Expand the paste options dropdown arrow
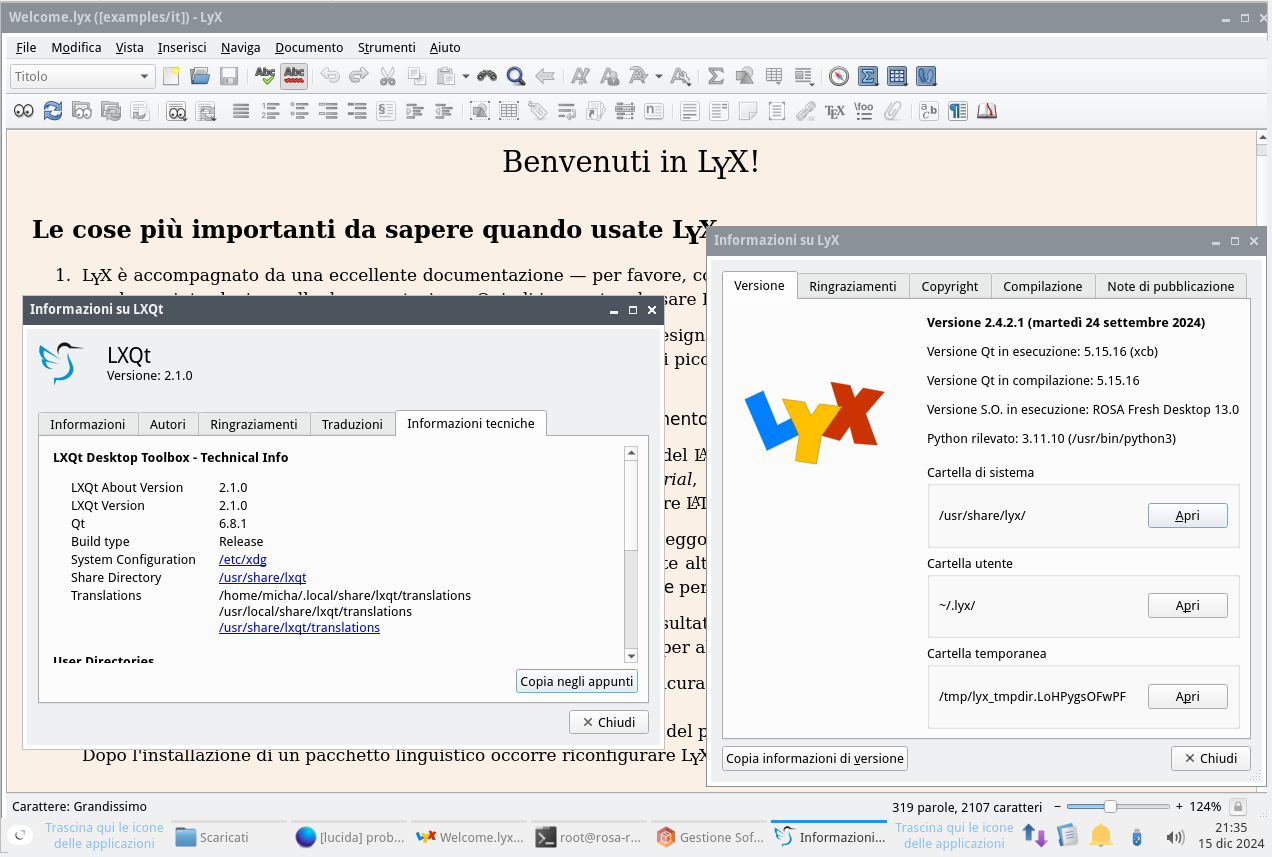Image resolution: width=1272 pixels, height=857 pixels. [x=465, y=76]
